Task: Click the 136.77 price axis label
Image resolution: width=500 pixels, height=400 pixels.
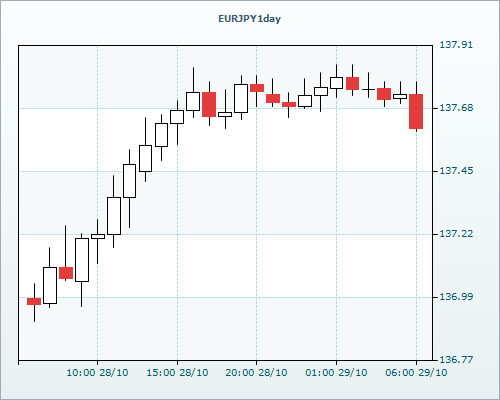Action: 456,360
